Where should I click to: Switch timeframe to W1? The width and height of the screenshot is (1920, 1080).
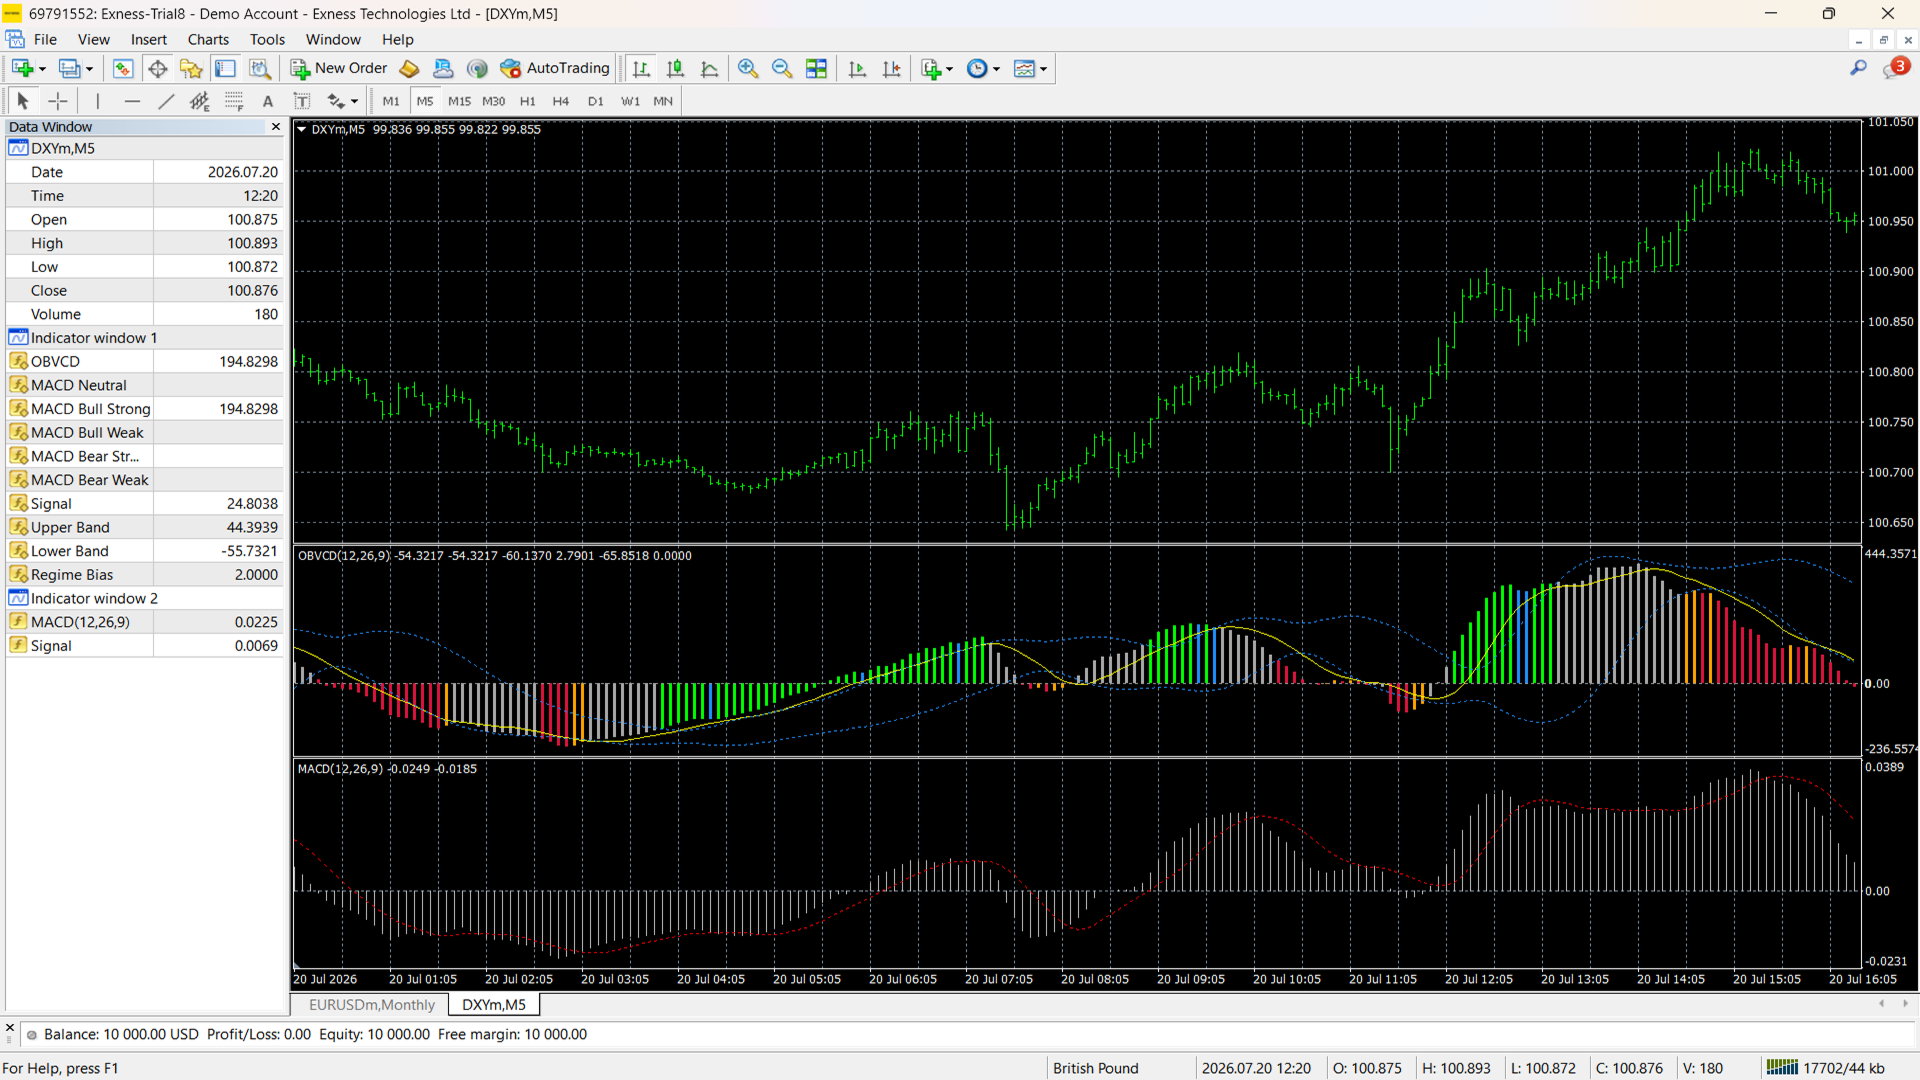tap(630, 101)
